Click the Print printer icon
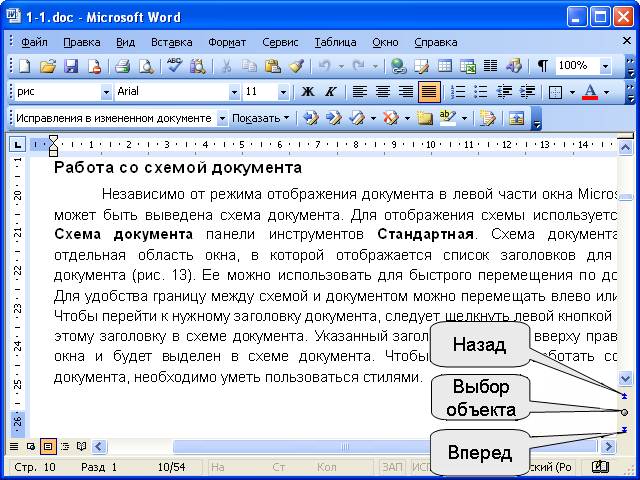The image size is (640, 480). coord(122,66)
